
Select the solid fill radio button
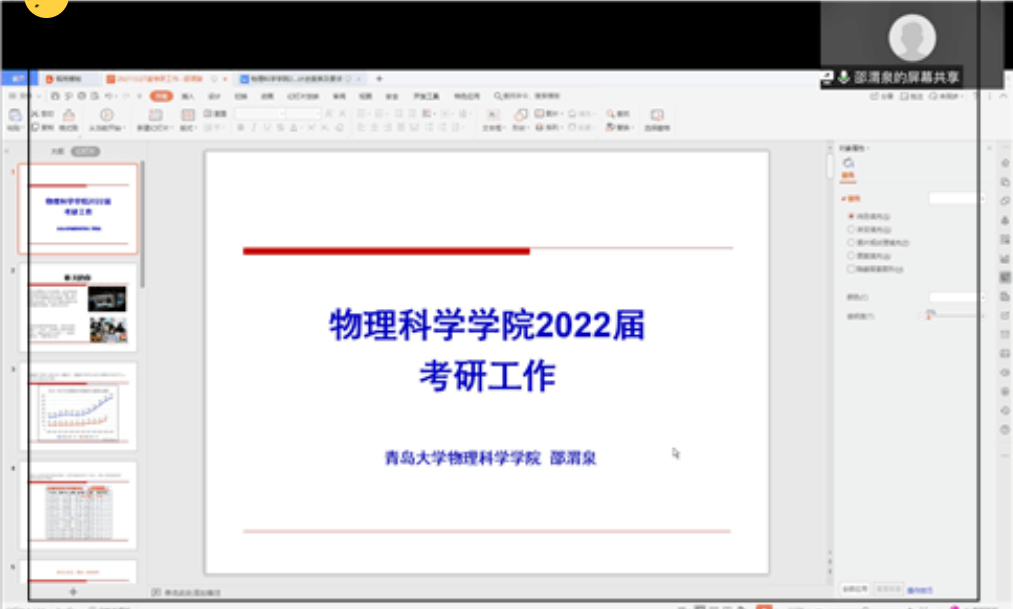pyautogui.click(x=851, y=215)
